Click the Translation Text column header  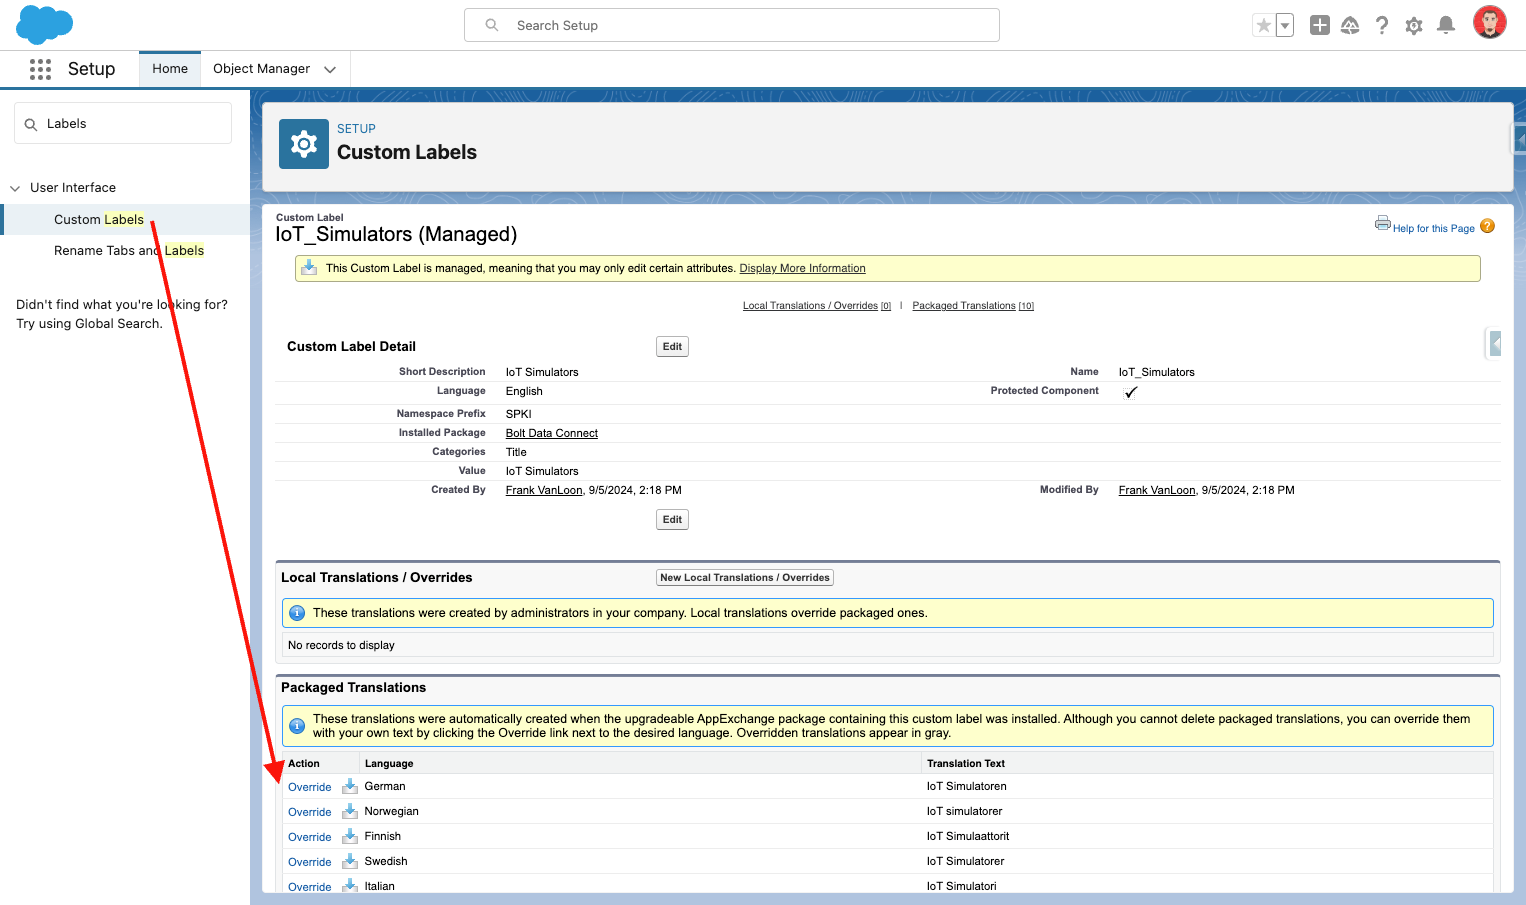pyautogui.click(x=966, y=764)
